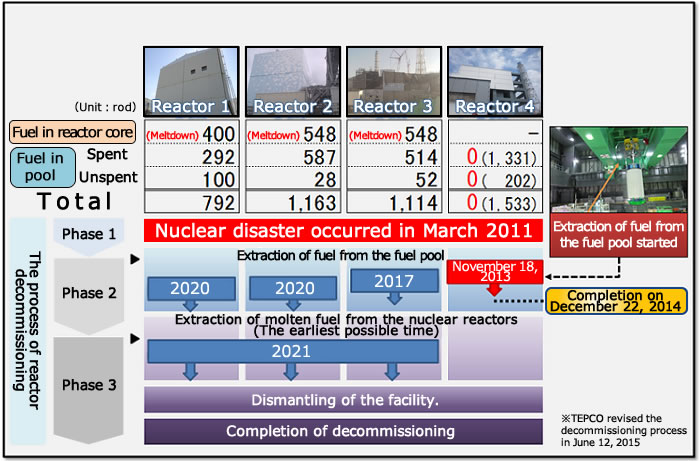700x461 pixels.
Task: Click the red 'Nuclear disaster occurred' banner
Action: click(x=343, y=229)
